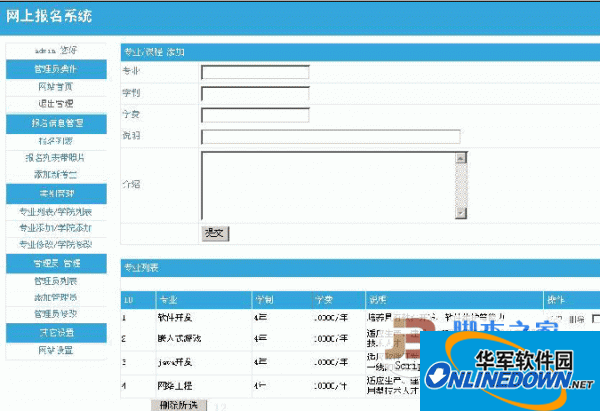Click the 介绍 textarea scroll-down arrow
The height and width of the screenshot is (411, 600).
461,213
